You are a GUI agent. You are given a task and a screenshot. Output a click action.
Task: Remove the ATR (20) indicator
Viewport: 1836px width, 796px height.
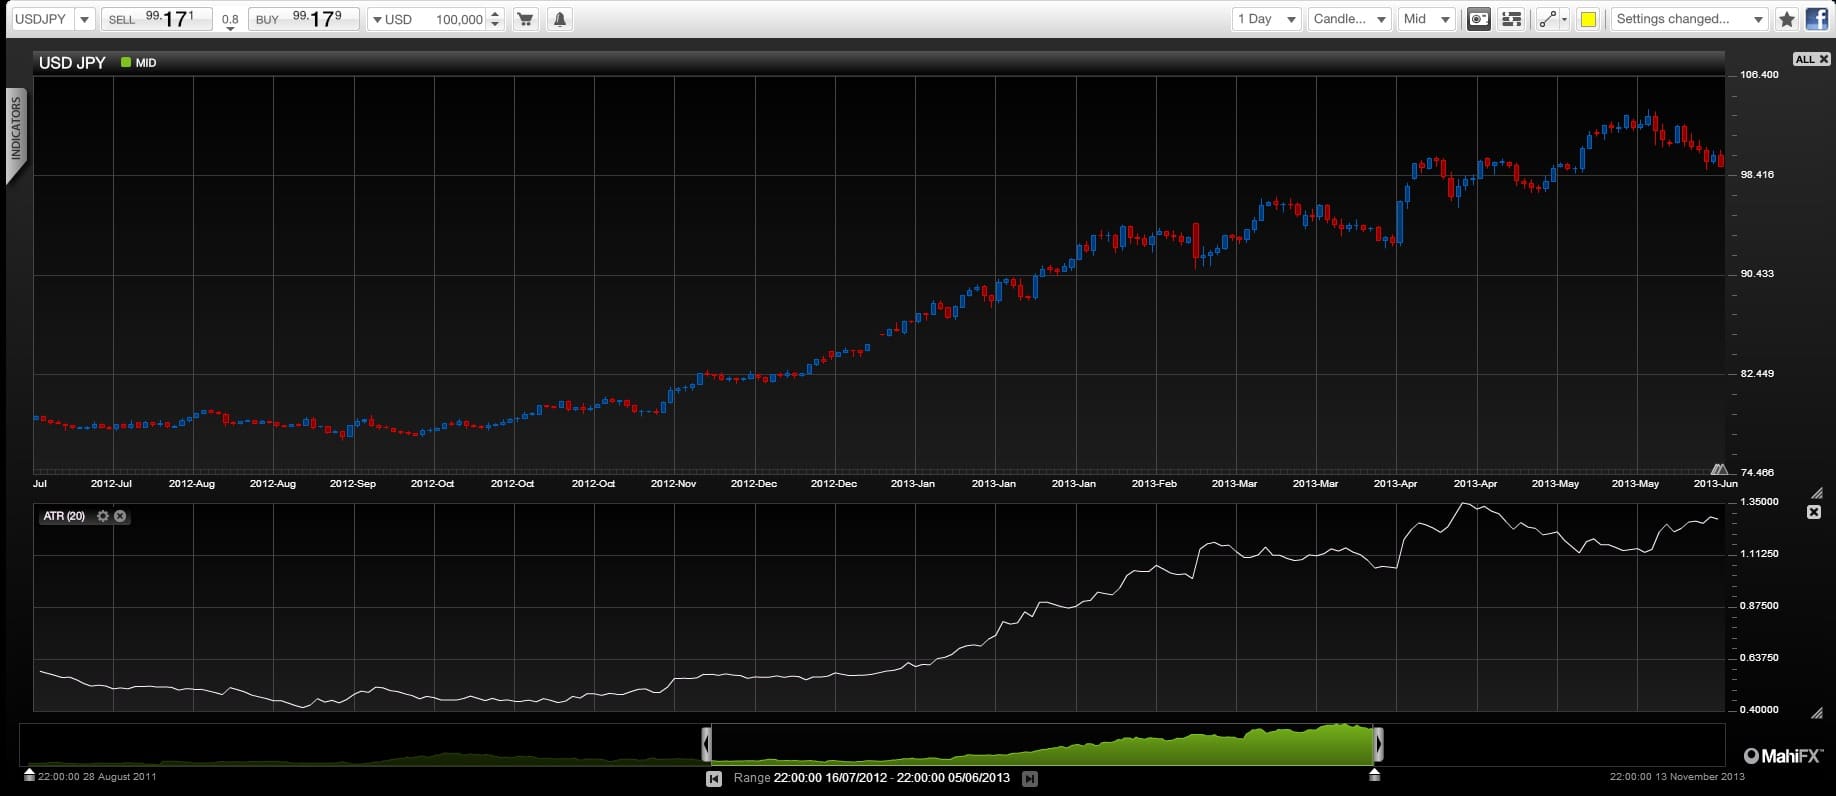[x=120, y=516]
